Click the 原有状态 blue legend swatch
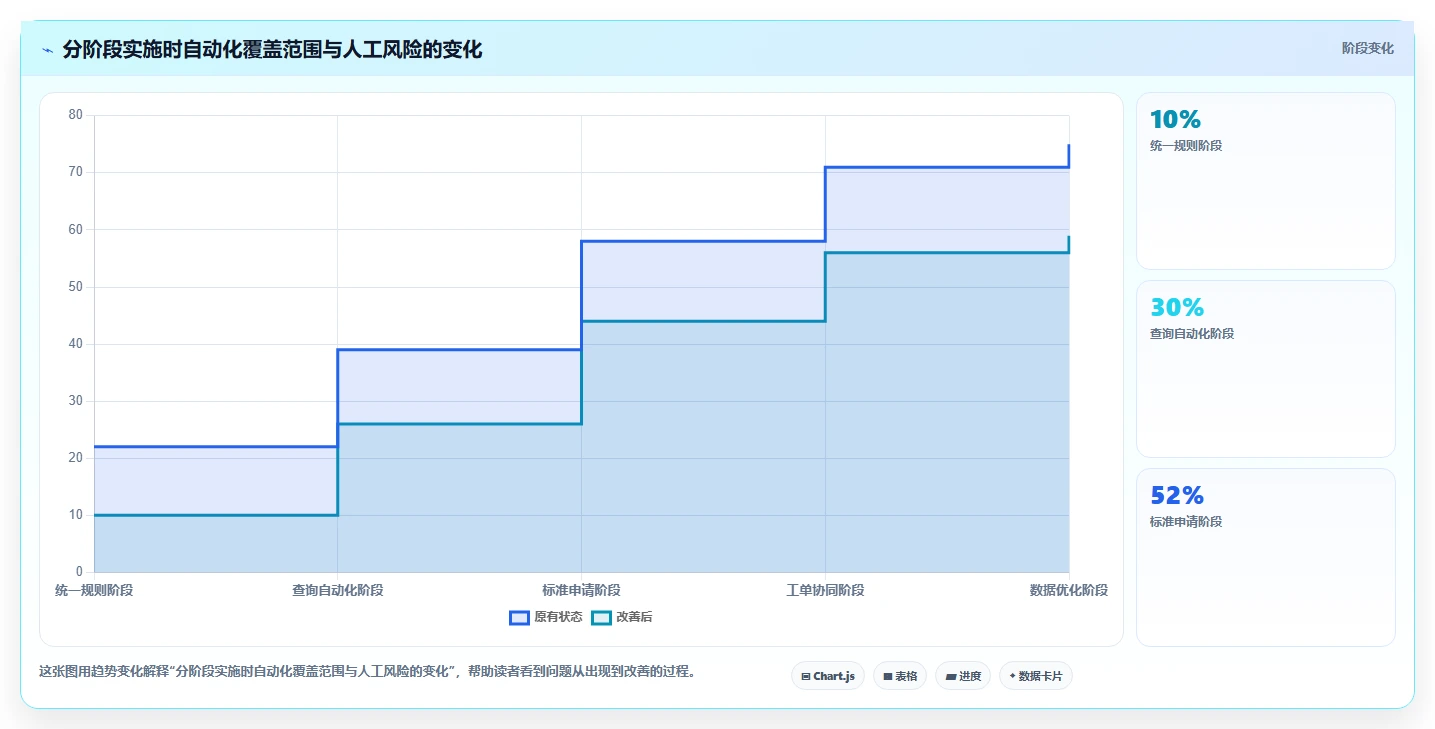Viewport: 1435px width, 729px height. pos(519,617)
